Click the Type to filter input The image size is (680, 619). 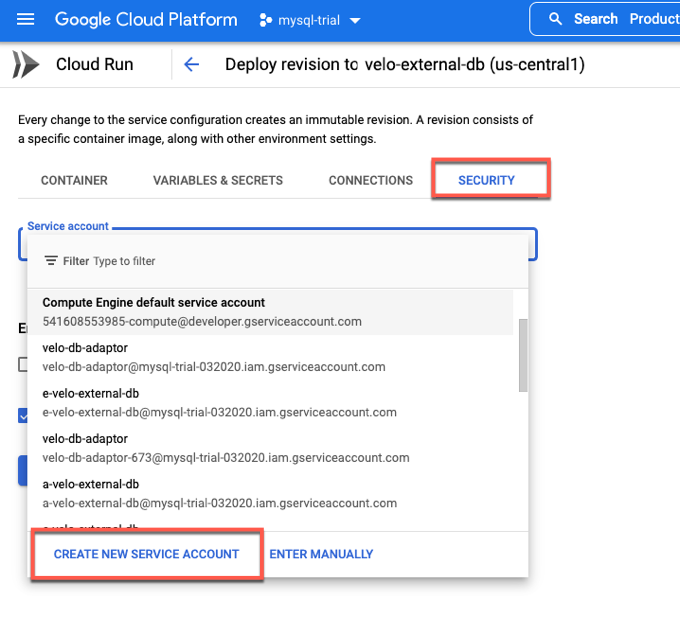(x=124, y=261)
